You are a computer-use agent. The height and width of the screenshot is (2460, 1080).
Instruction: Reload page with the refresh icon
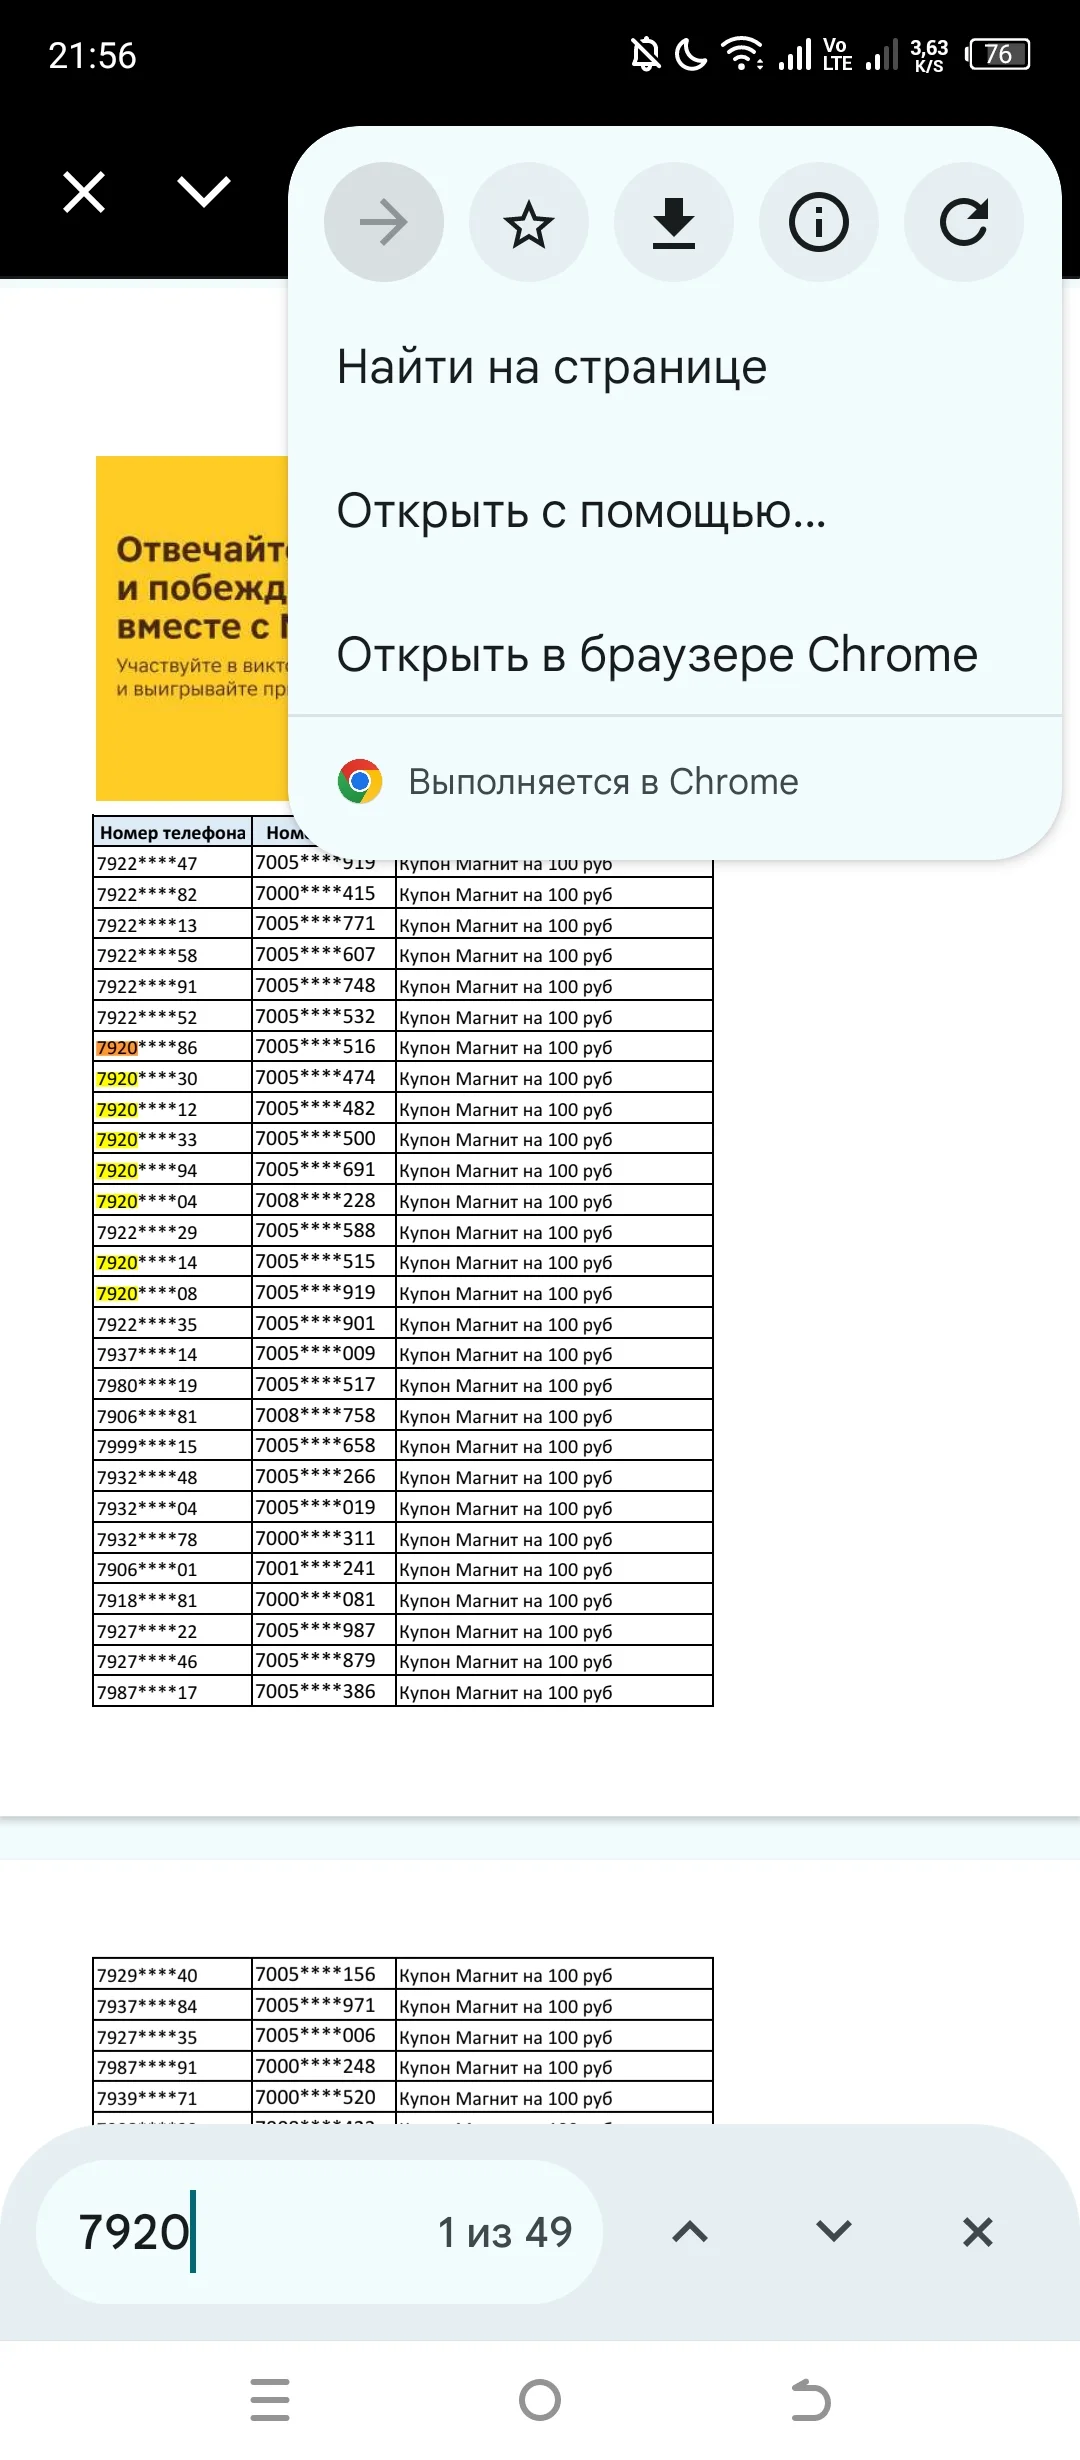pyautogui.click(x=964, y=222)
